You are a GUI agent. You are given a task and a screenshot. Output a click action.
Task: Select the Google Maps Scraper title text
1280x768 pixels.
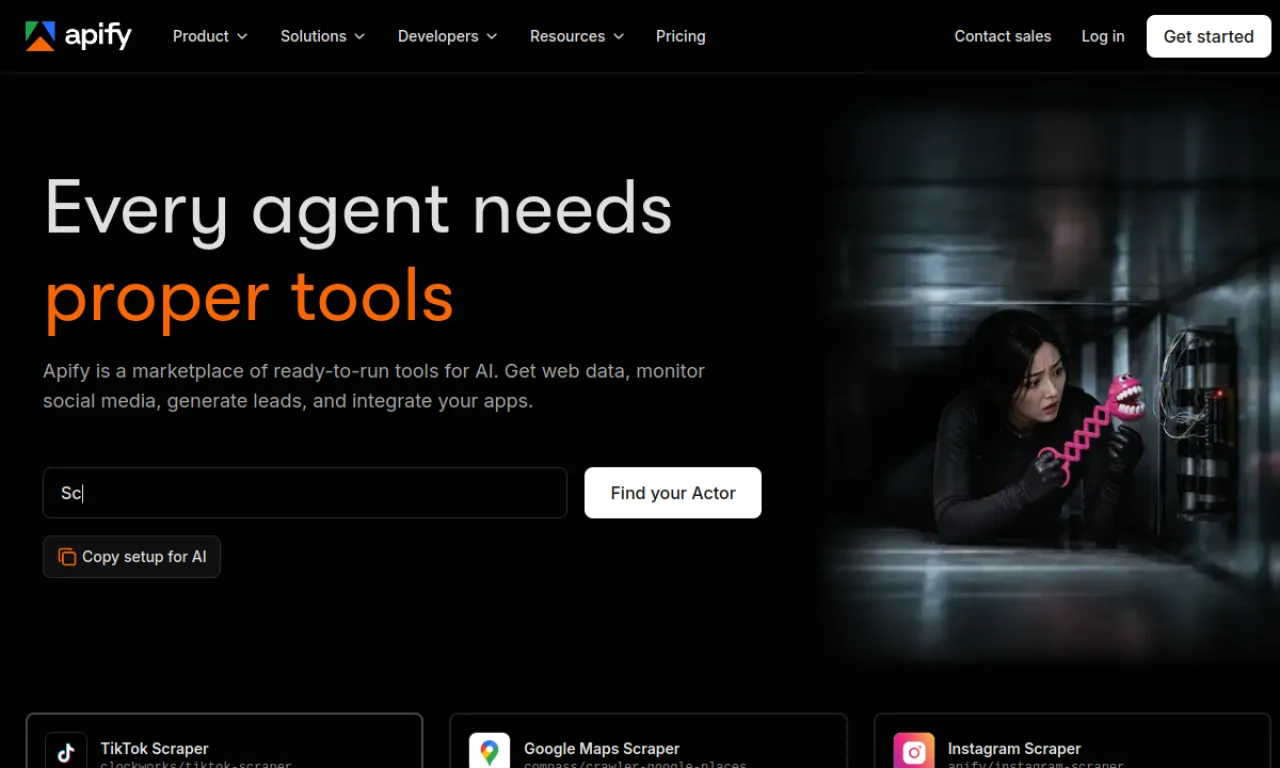[x=602, y=748]
